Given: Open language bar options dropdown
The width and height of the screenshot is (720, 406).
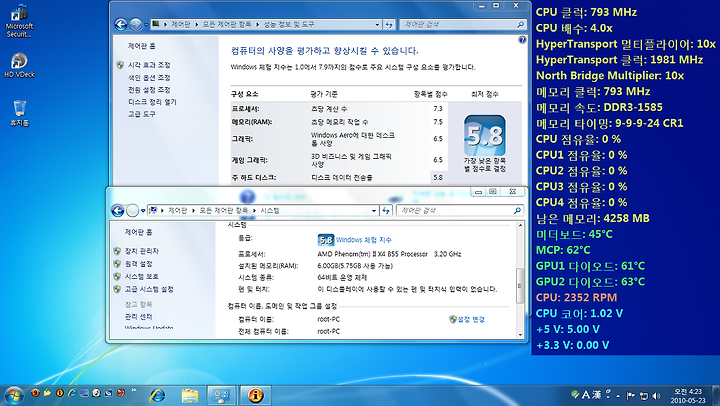Looking at the screenshot, I should [608, 398].
